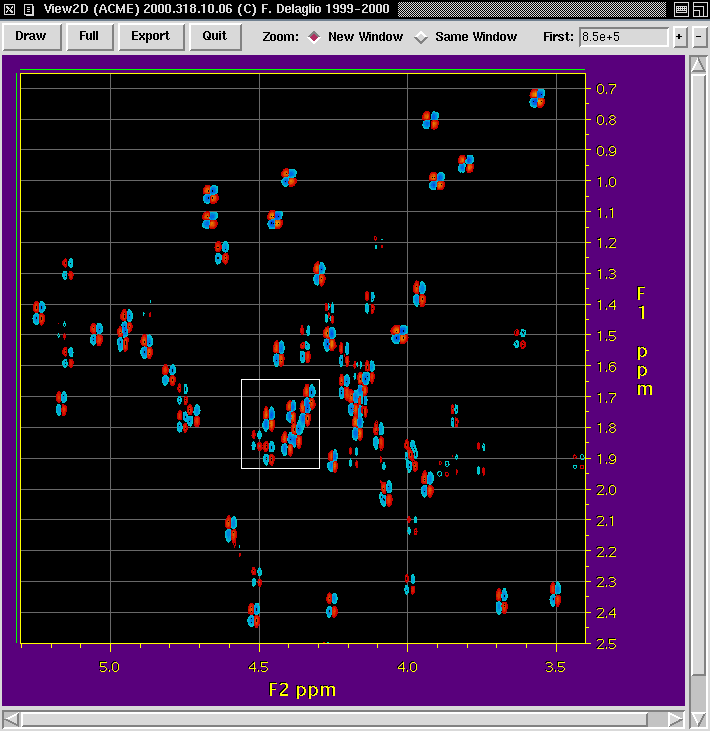Viewport: 710px width, 731px height.
Task: Decrease First contour level with minus button
Action: pyautogui.click(x=699, y=37)
